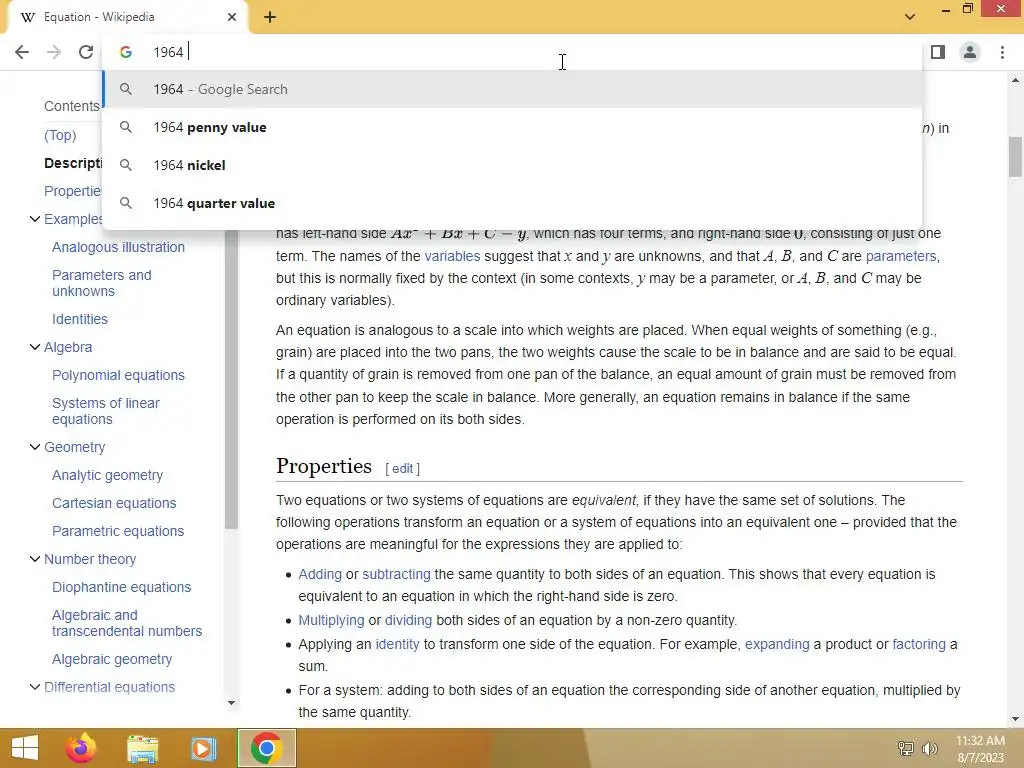Open Systems of linear equations in contents

(106, 411)
